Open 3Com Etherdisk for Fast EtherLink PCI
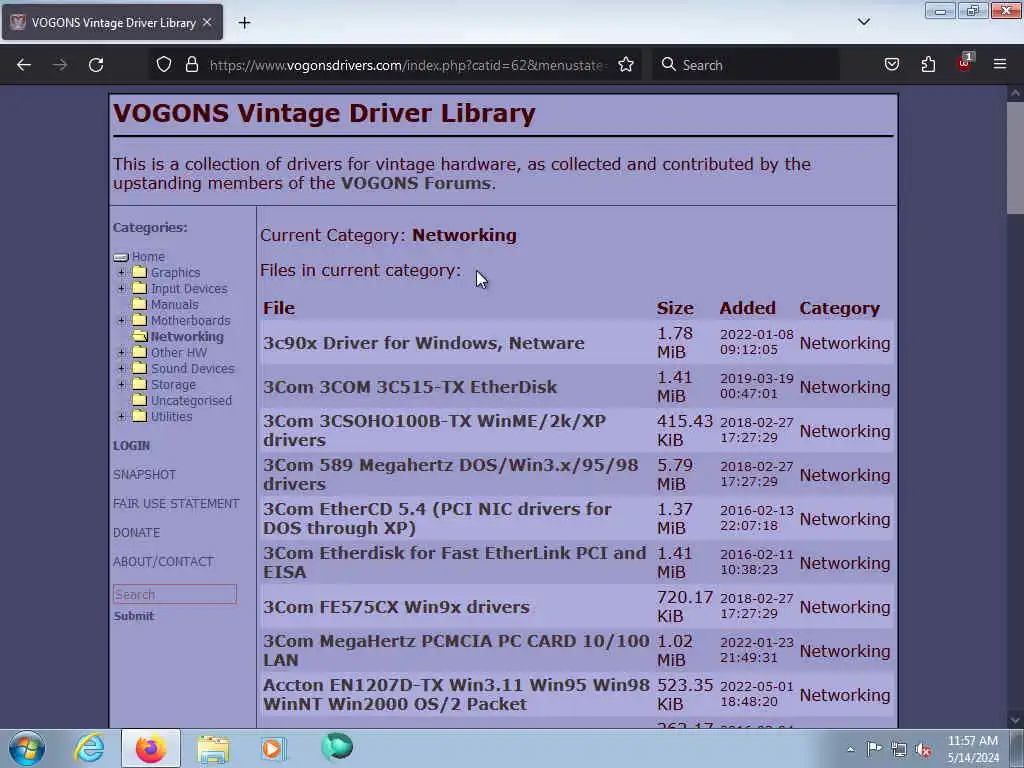1024x768 pixels. tap(455, 562)
